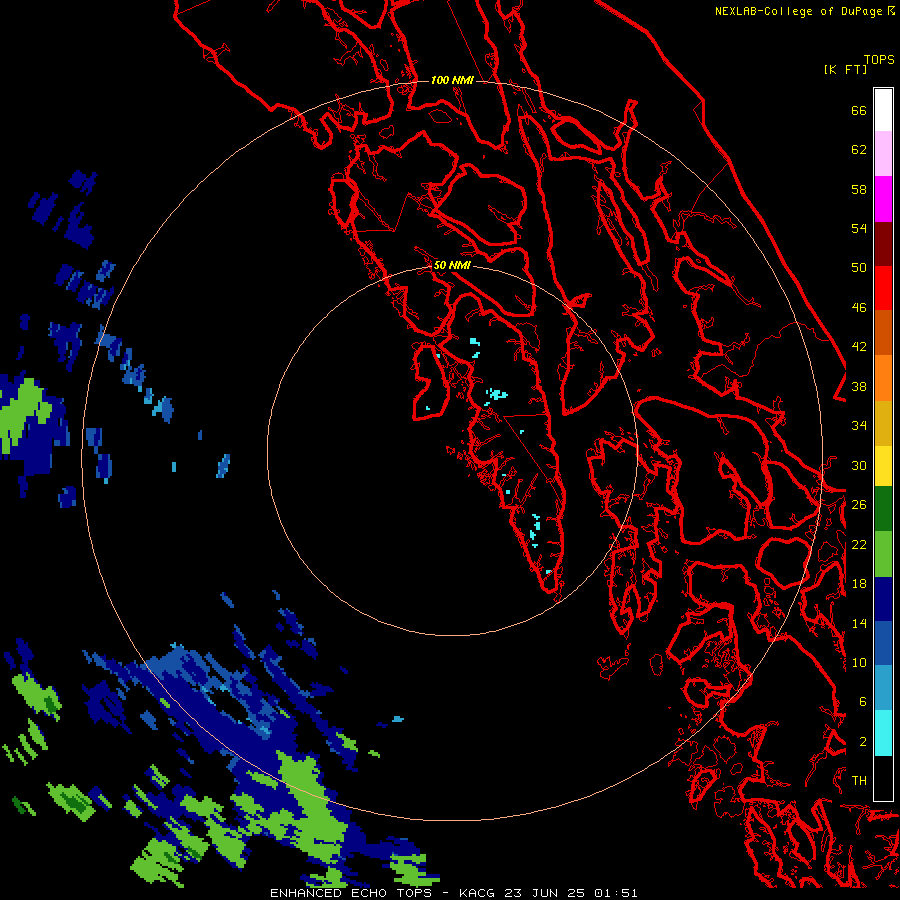The image size is (900, 900).
Task: Click the white swatch in the tops legend
Action: coord(883,110)
